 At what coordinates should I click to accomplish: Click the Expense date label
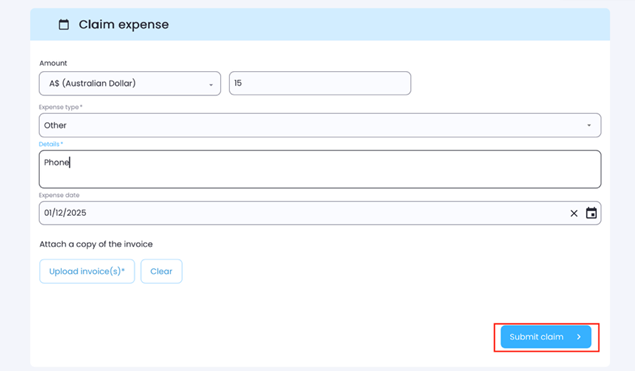(x=59, y=195)
